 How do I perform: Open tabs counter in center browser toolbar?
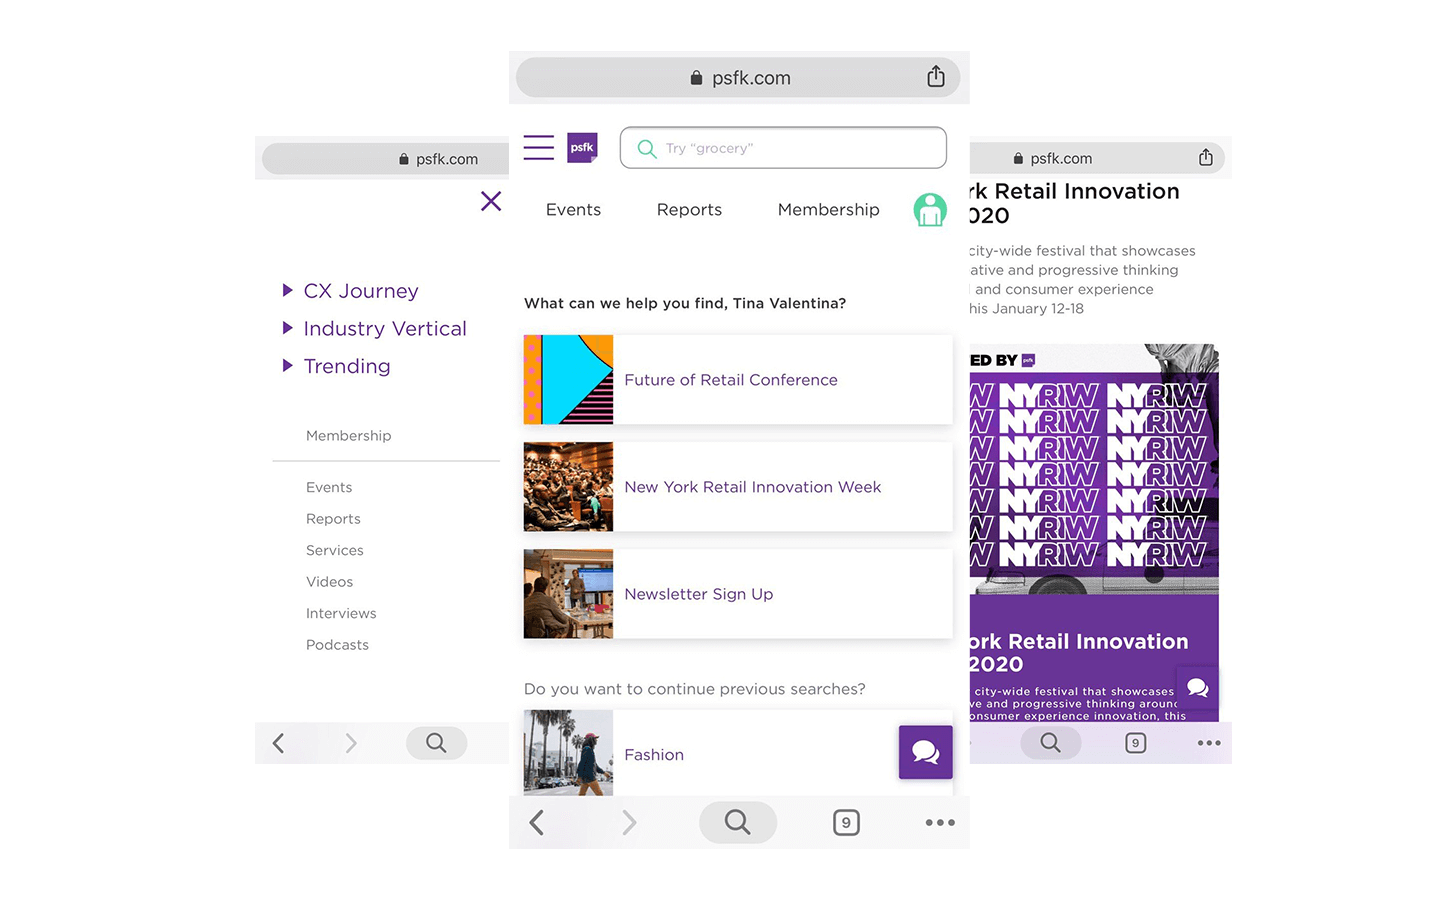click(846, 822)
